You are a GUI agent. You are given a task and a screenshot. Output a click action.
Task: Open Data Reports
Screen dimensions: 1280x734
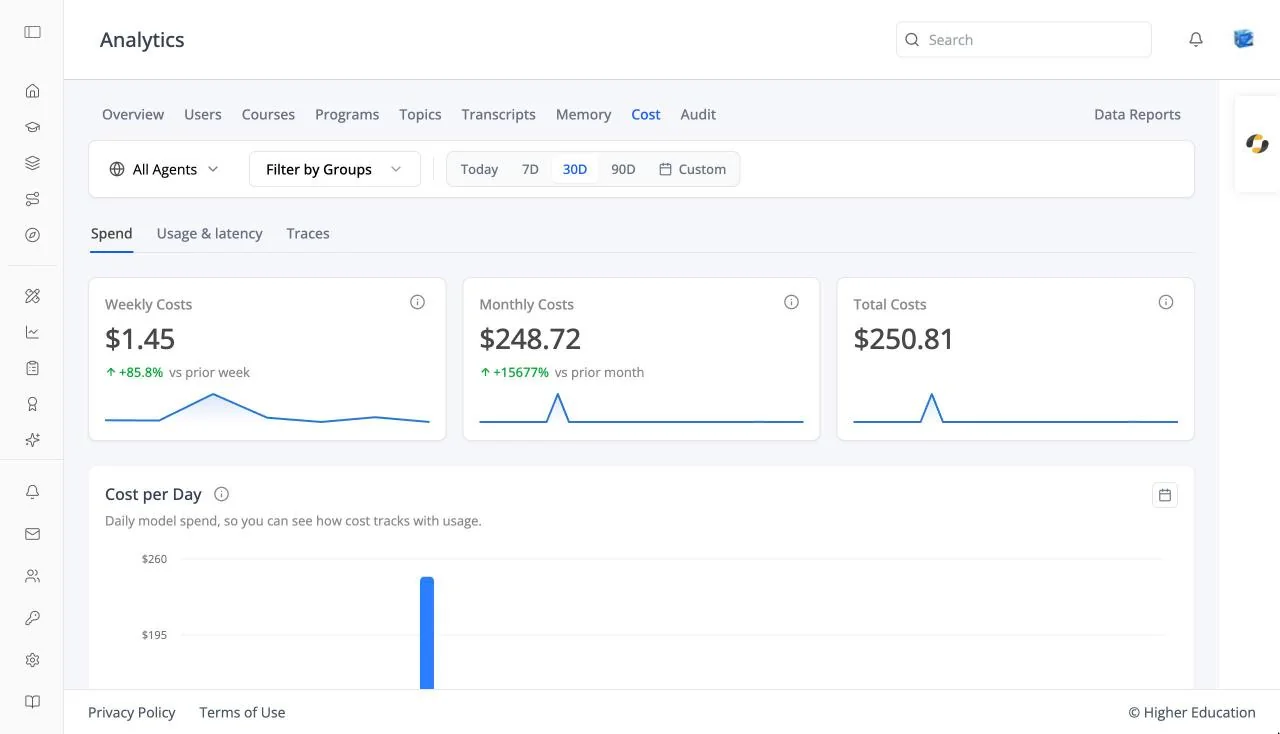(x=1137, y=114)
